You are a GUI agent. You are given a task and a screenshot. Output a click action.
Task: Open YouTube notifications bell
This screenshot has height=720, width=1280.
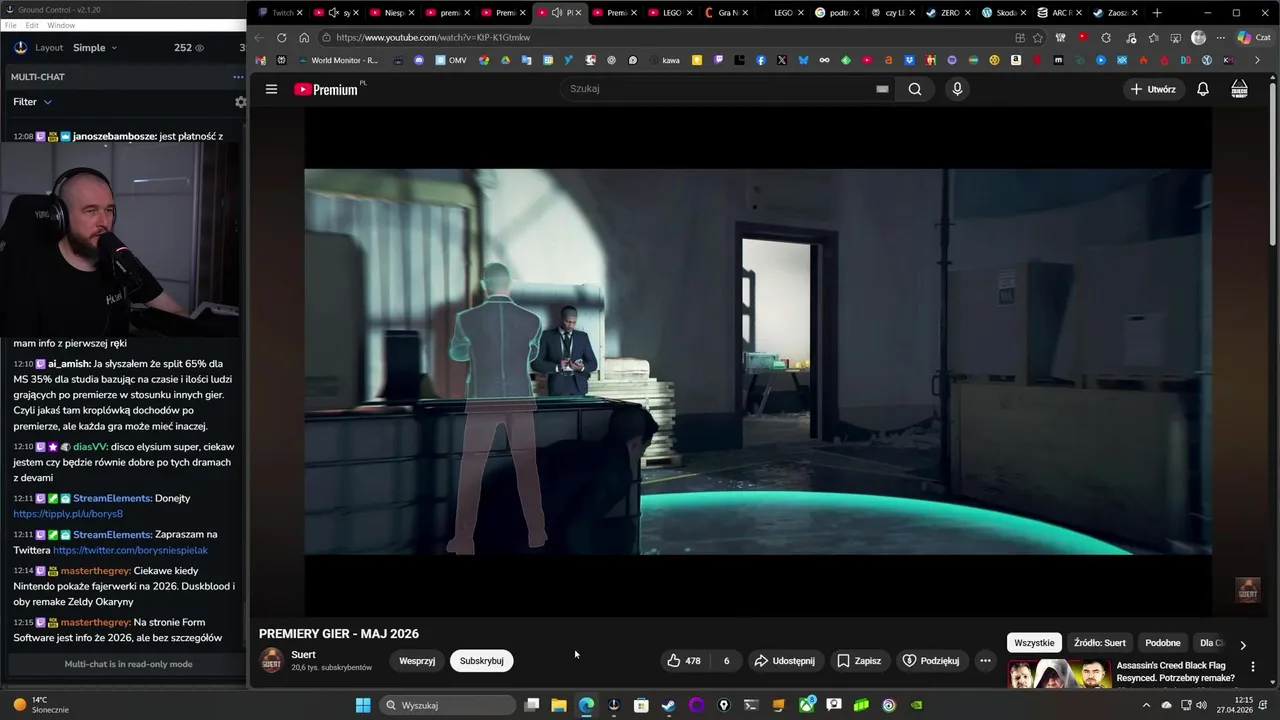[x=1203, y=89]
